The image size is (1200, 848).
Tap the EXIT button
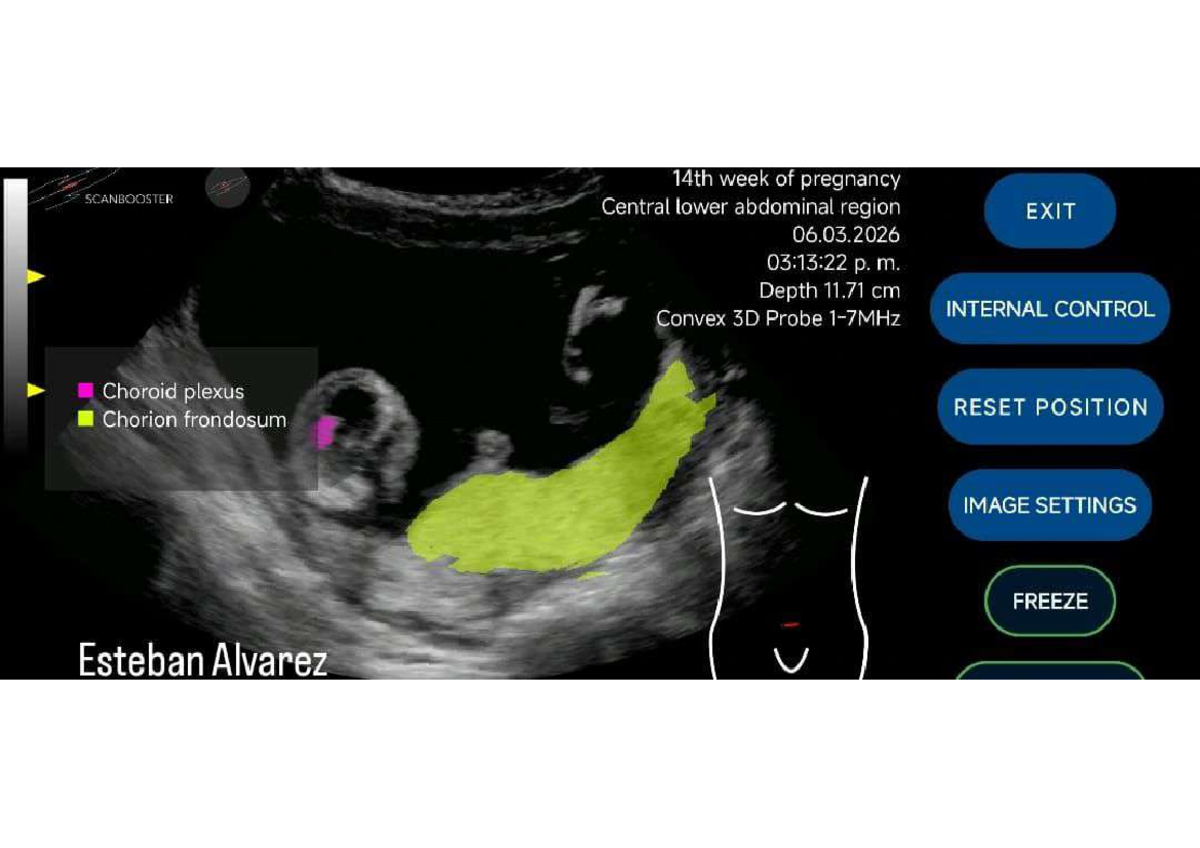(x=1050, y=211)
